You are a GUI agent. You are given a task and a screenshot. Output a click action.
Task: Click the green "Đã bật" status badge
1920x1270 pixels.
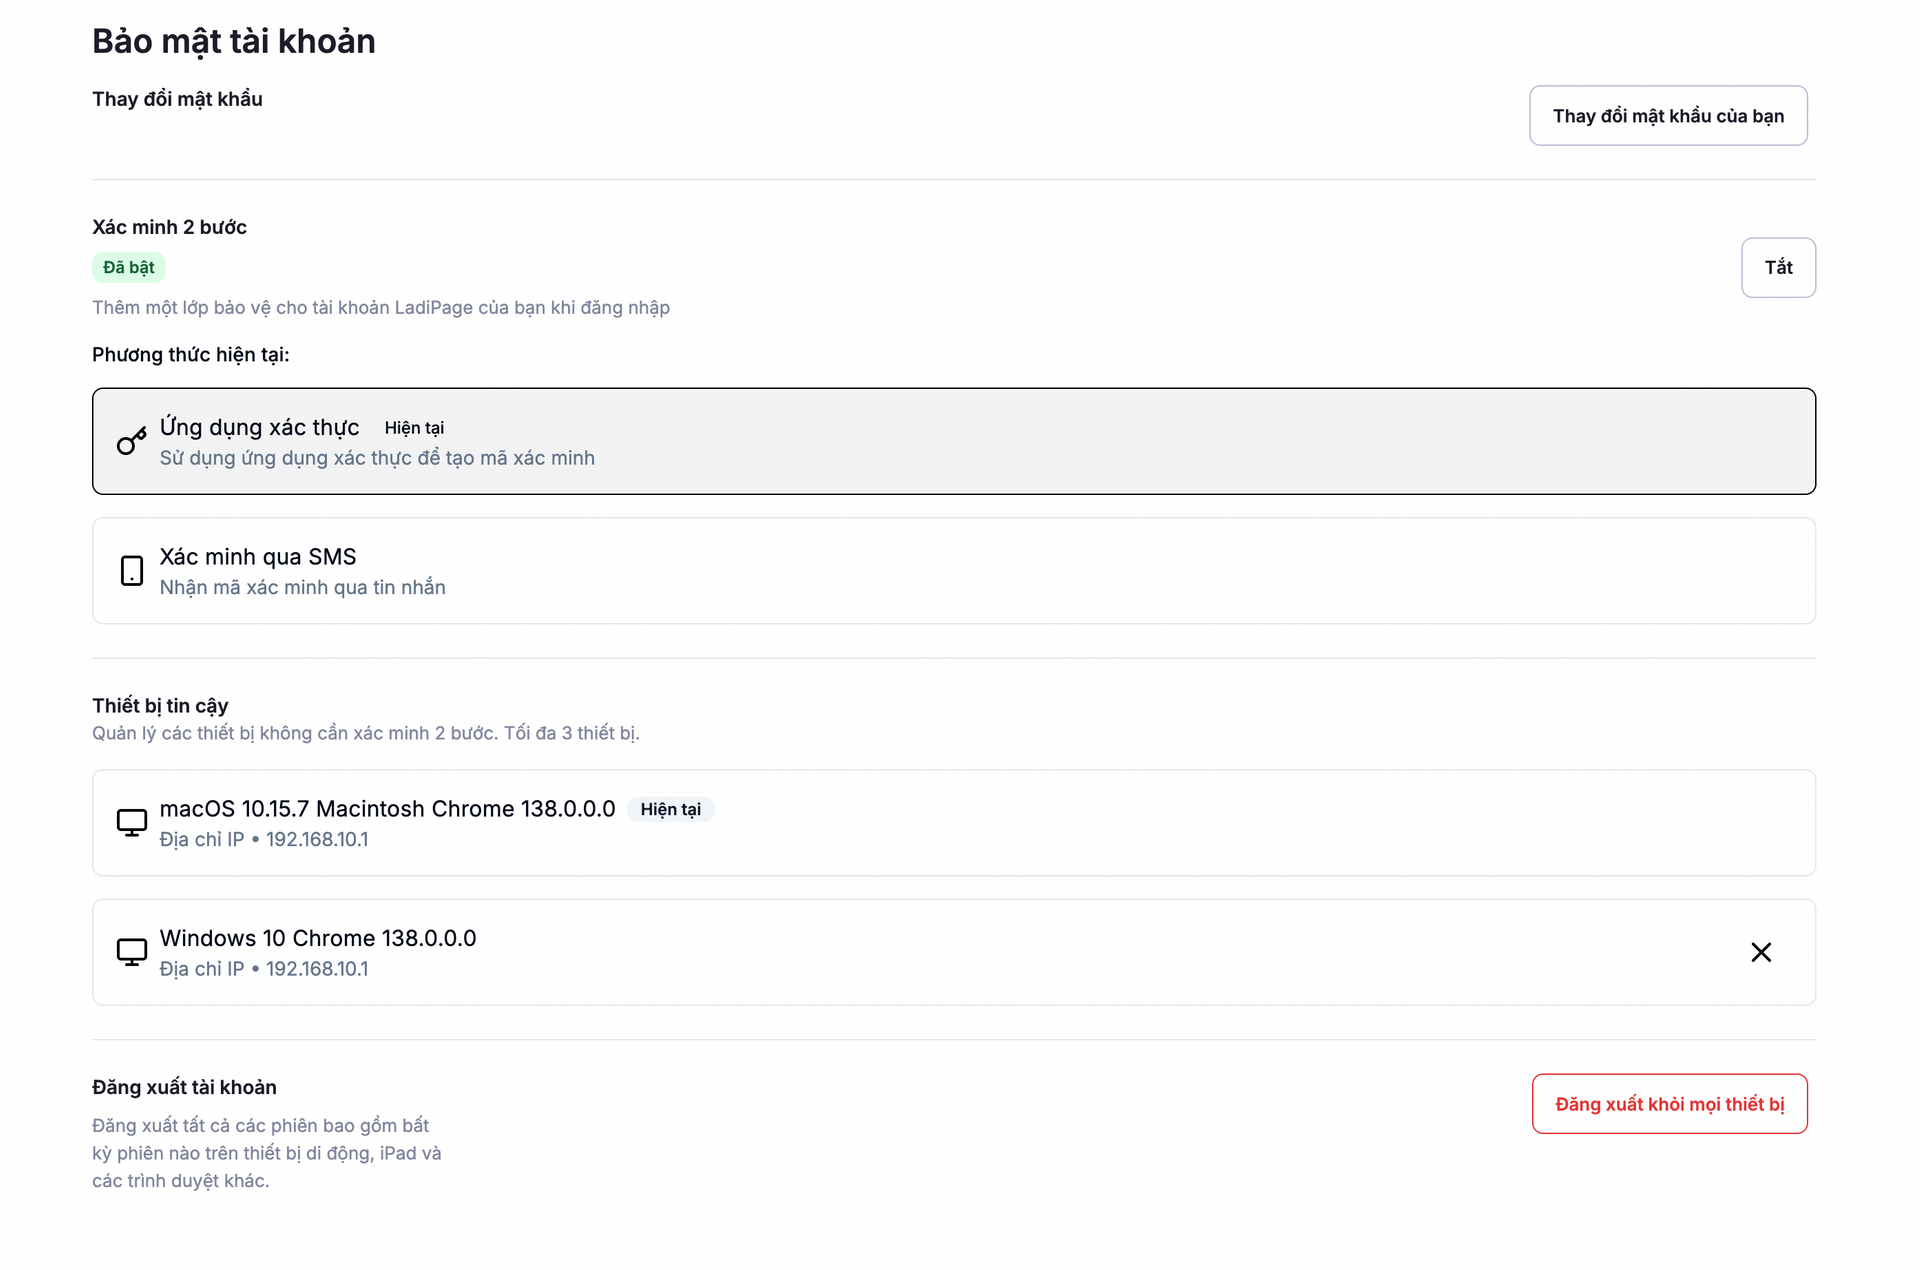tap(128, 268)
